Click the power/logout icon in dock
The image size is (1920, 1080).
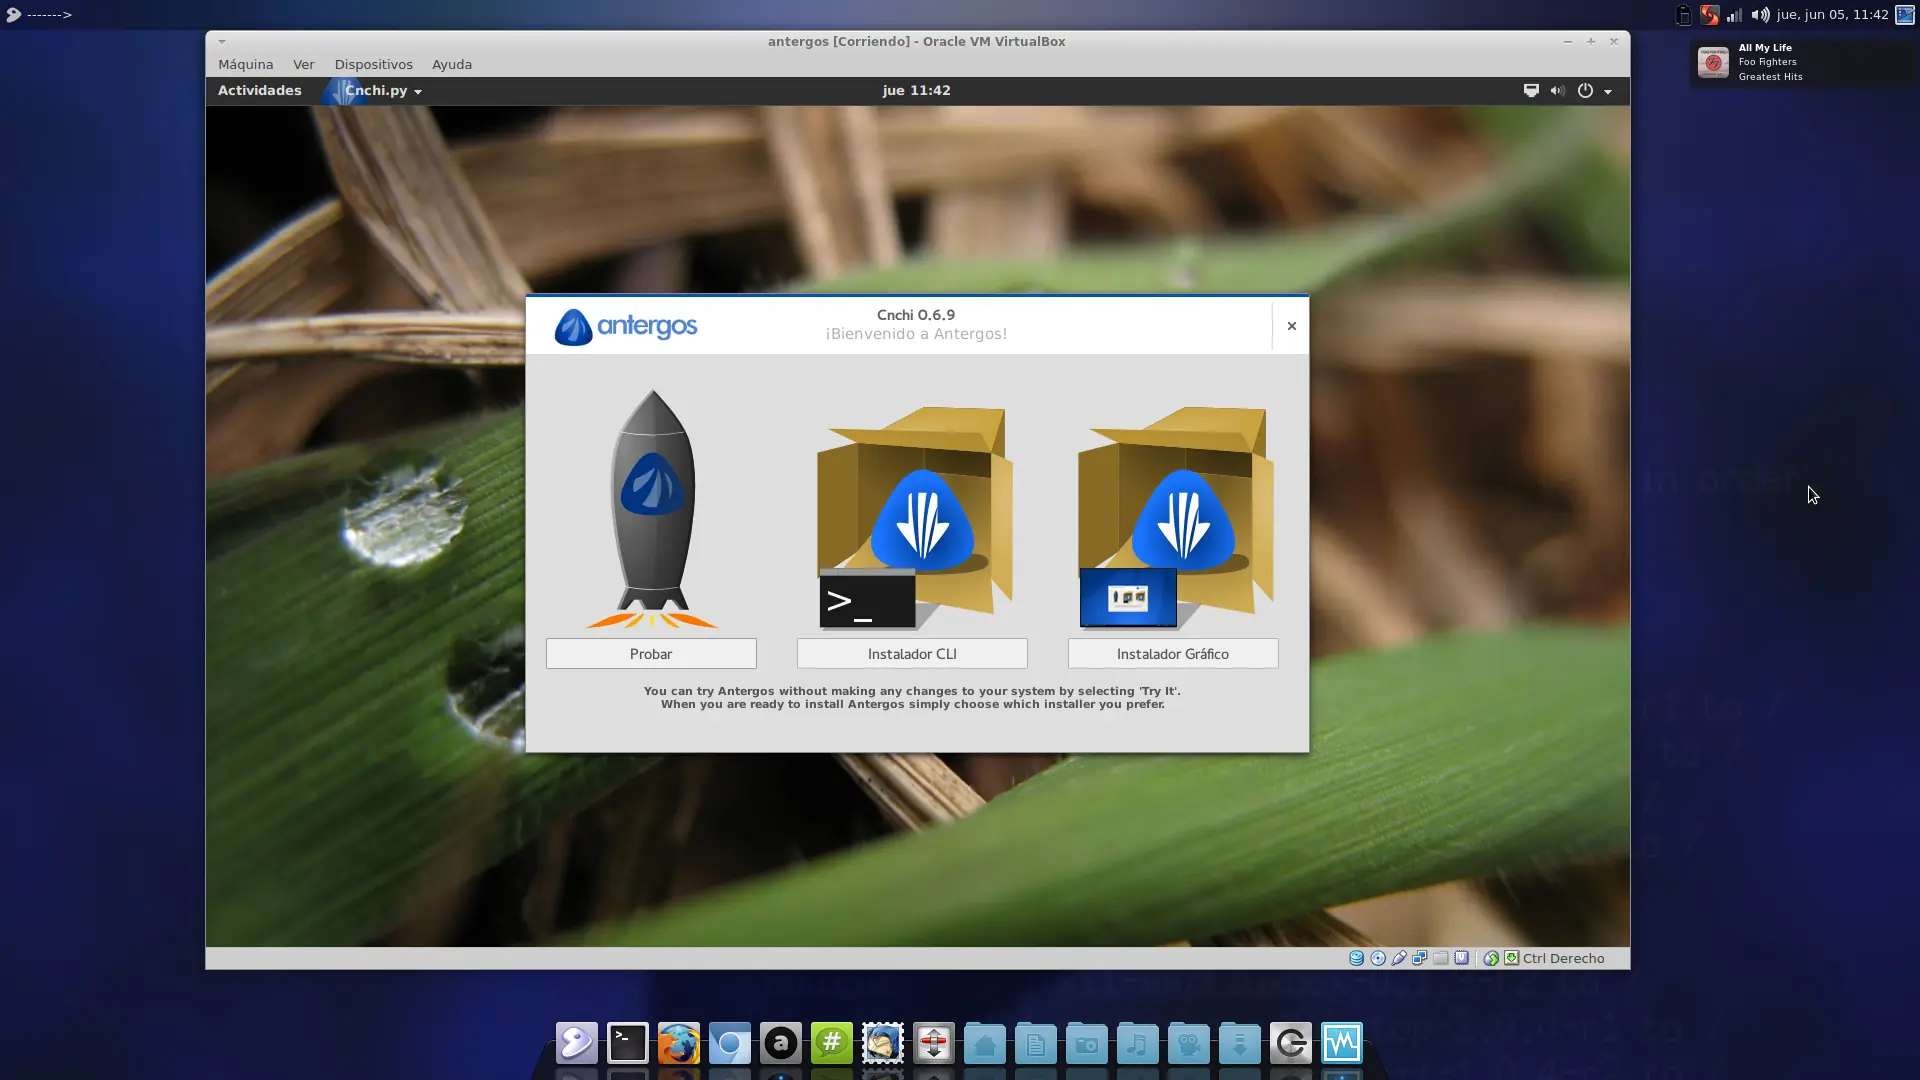pyautogui.click(x=1291, y=1043)
